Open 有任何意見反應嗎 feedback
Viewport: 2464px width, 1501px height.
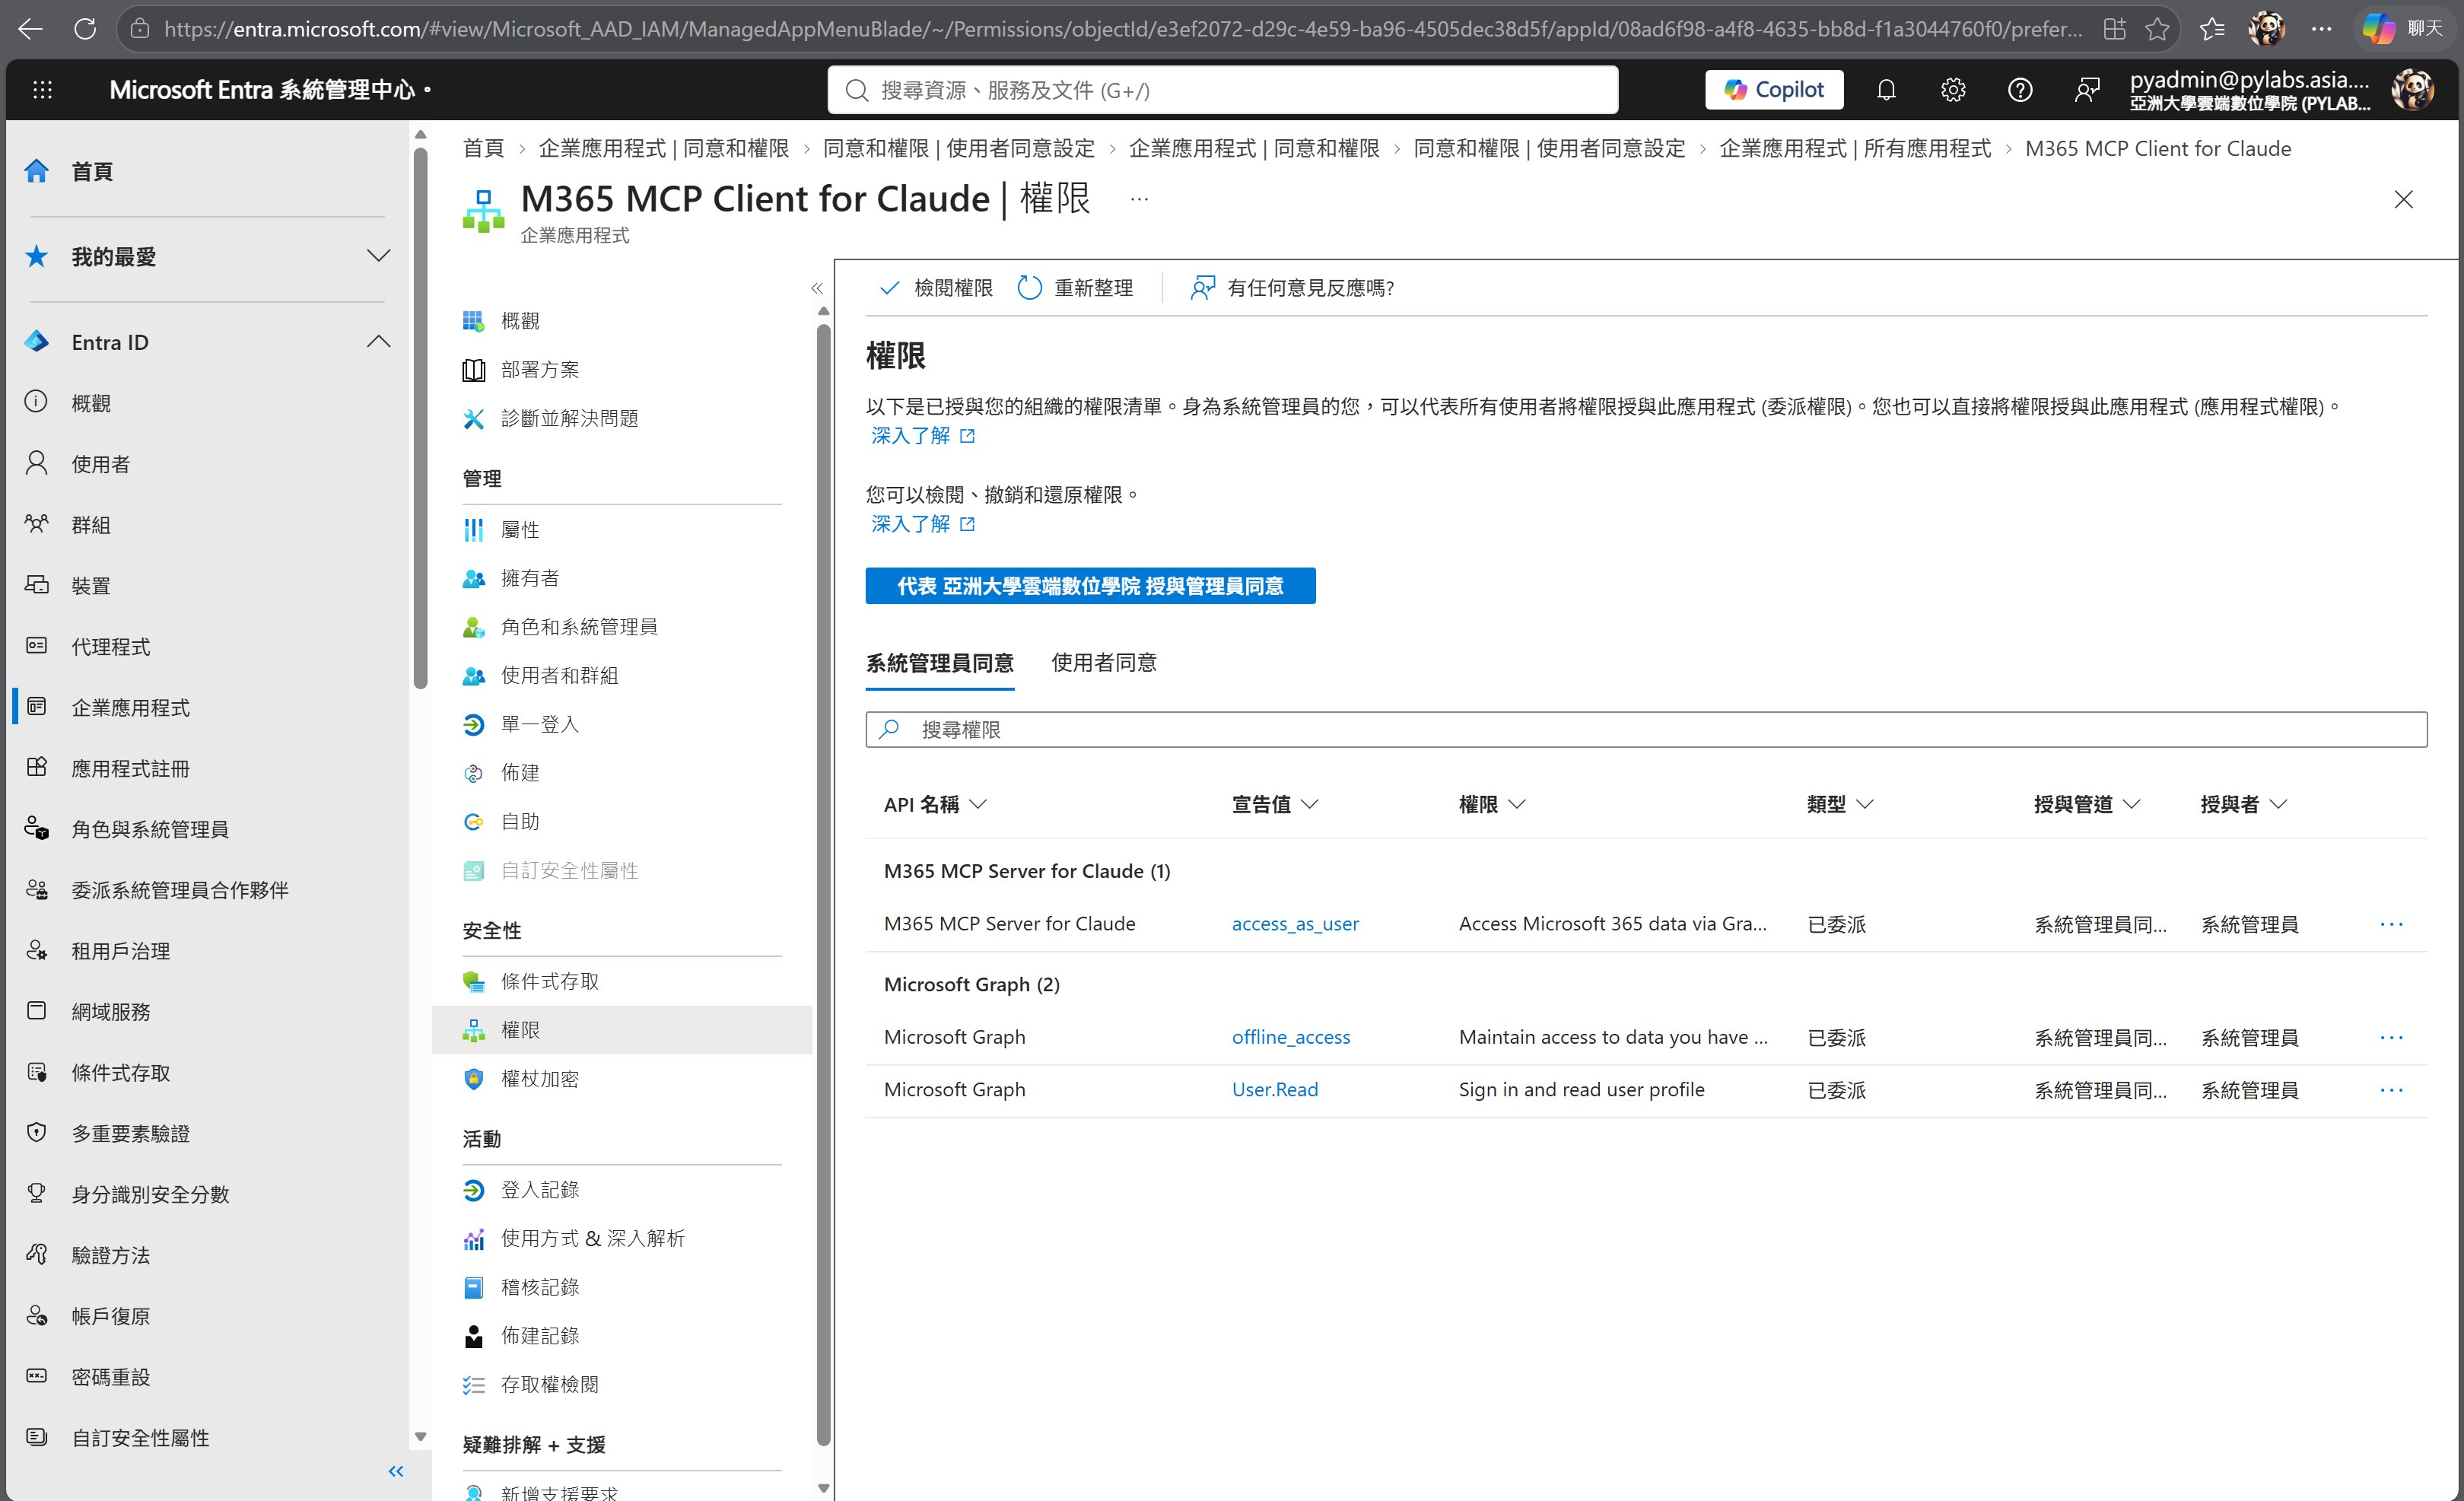(x=1292, y=288)
